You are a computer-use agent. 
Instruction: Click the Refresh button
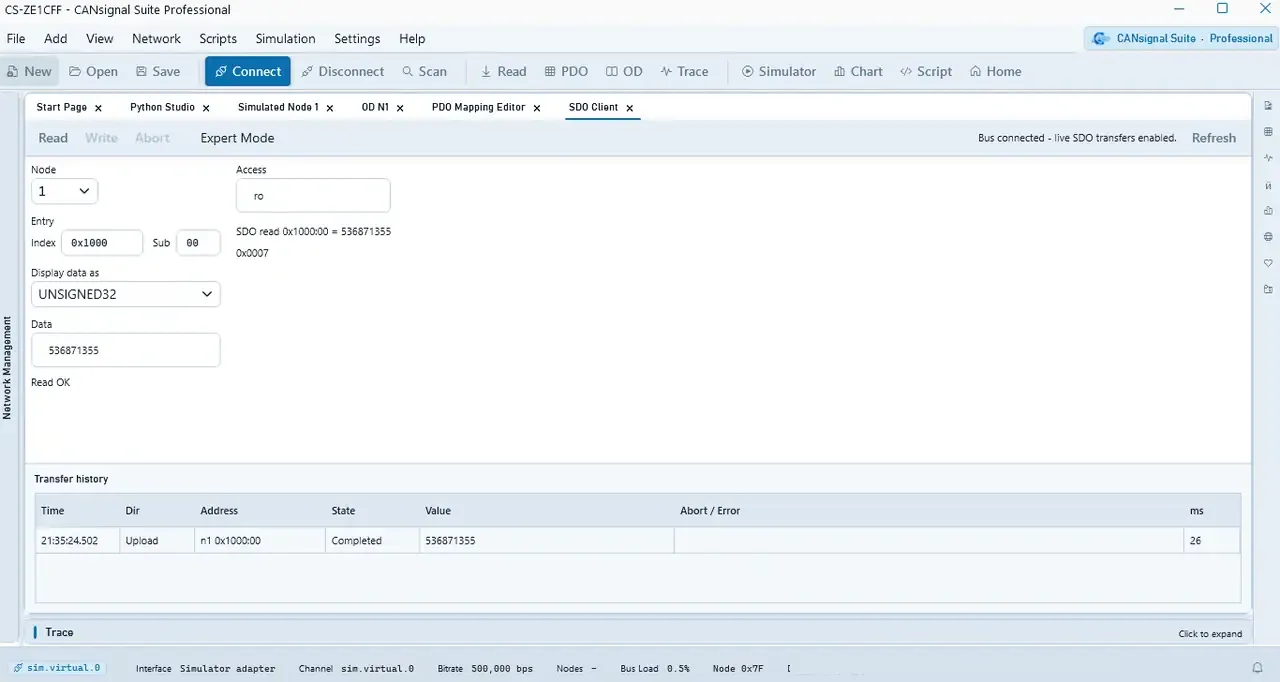click(1214, 138)
